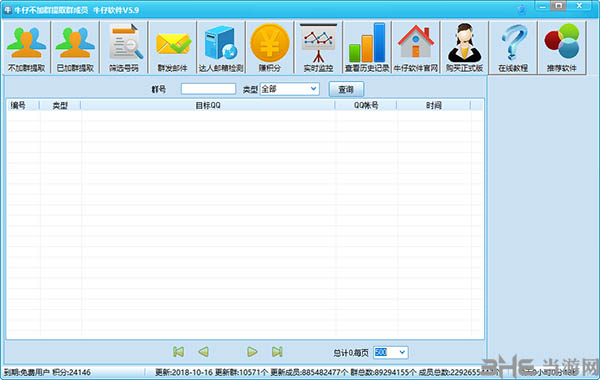Viewport: 600px width, 380px height.
Task: Click status text 更新群:10571个
Action: [241, 372]
